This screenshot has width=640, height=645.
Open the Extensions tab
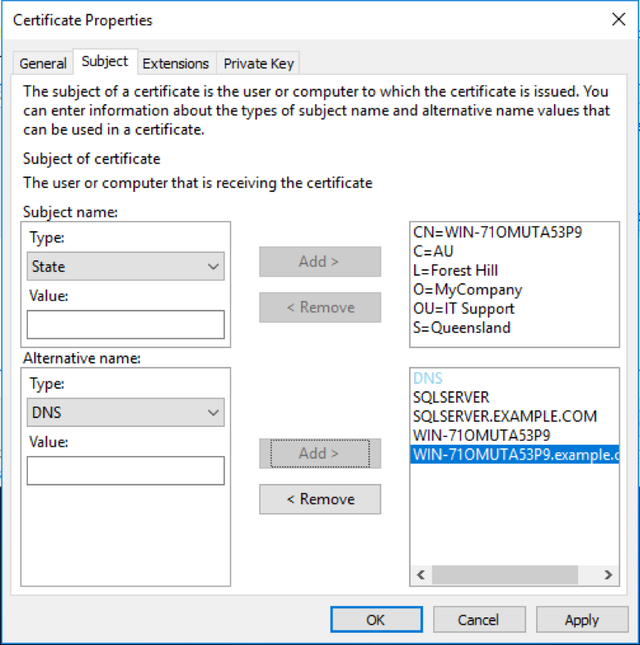[x=176, y=63]
